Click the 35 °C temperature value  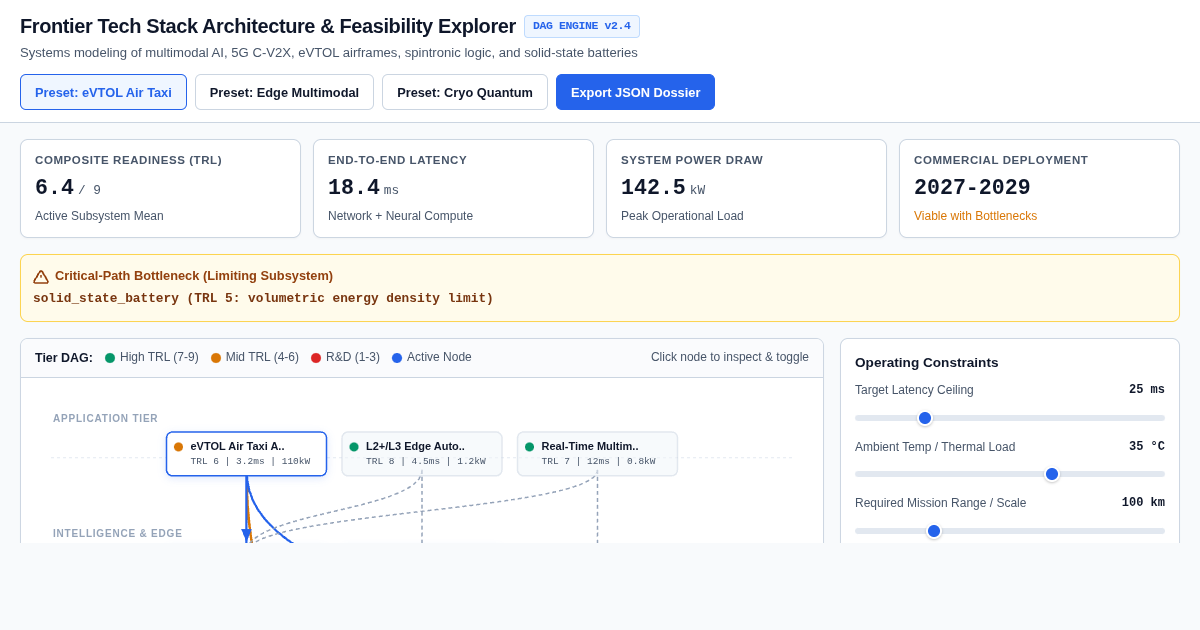[x=1147, y=447]
